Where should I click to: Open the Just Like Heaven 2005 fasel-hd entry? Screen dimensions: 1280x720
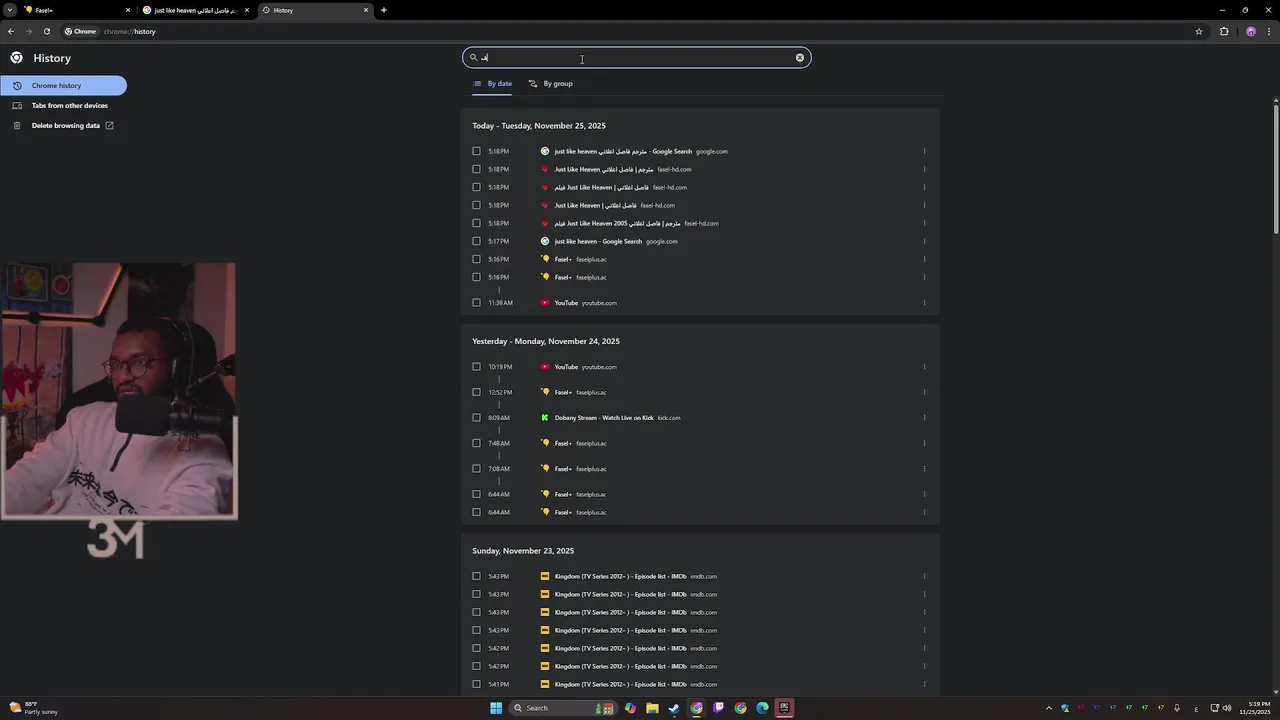click(617, 224)
